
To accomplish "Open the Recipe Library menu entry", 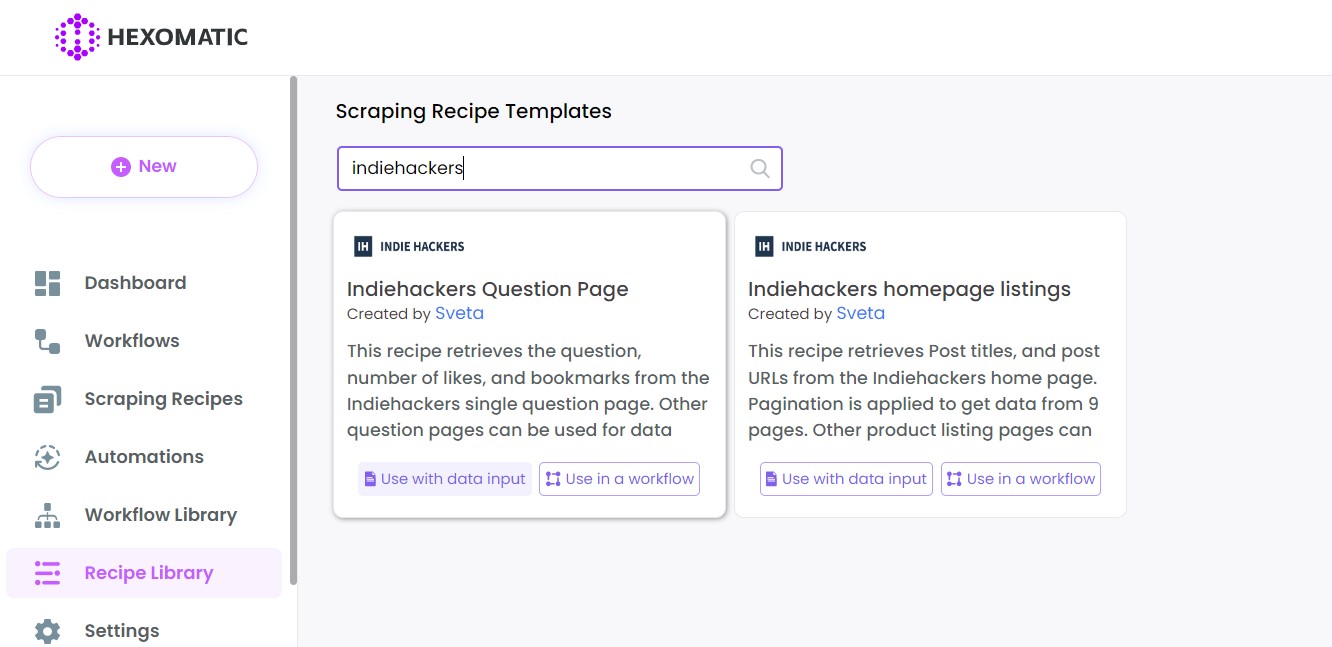I will [148, 572].
